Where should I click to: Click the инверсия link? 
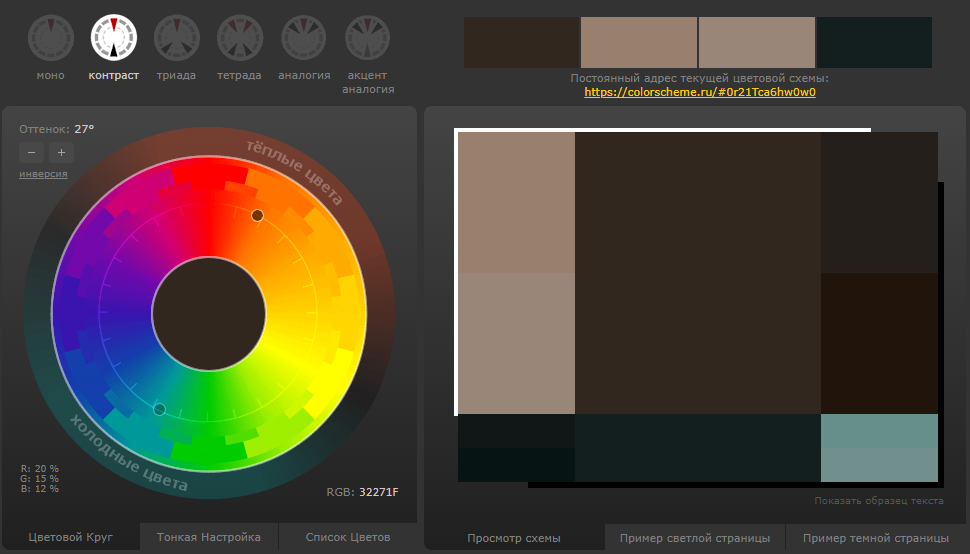(x=43, y=174)
